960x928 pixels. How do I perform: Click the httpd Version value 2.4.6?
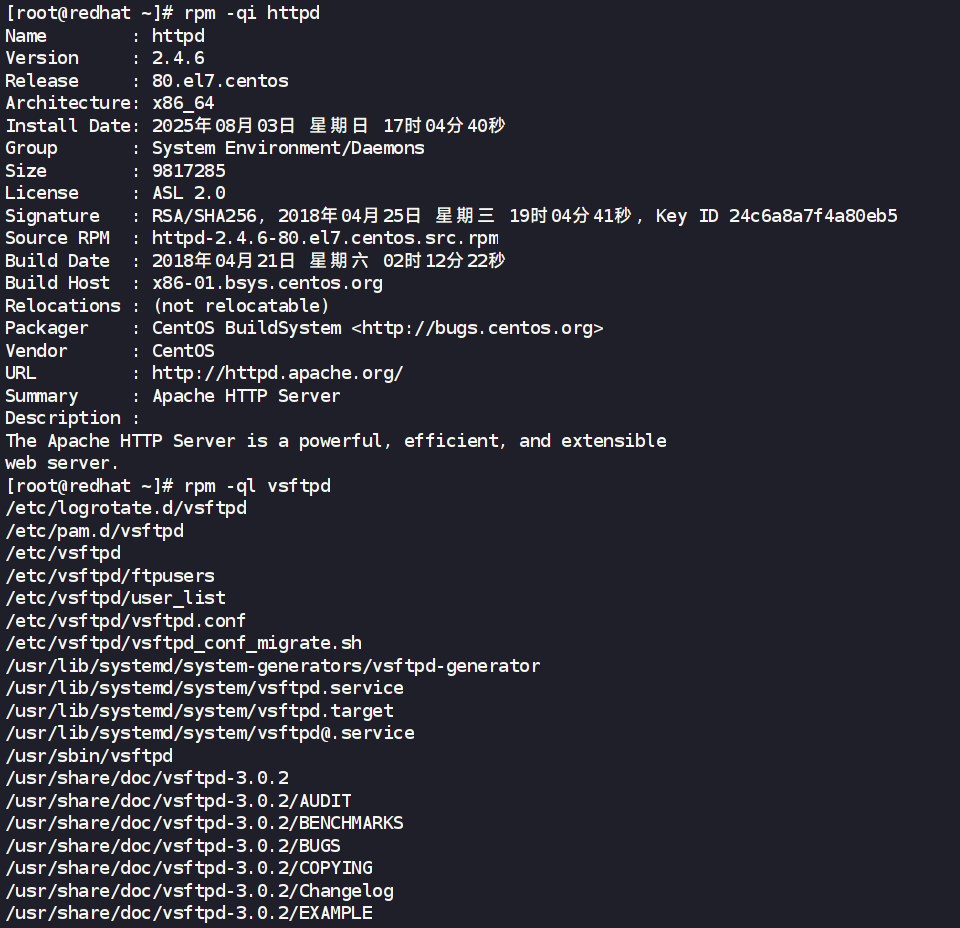(x=178, y=58)
